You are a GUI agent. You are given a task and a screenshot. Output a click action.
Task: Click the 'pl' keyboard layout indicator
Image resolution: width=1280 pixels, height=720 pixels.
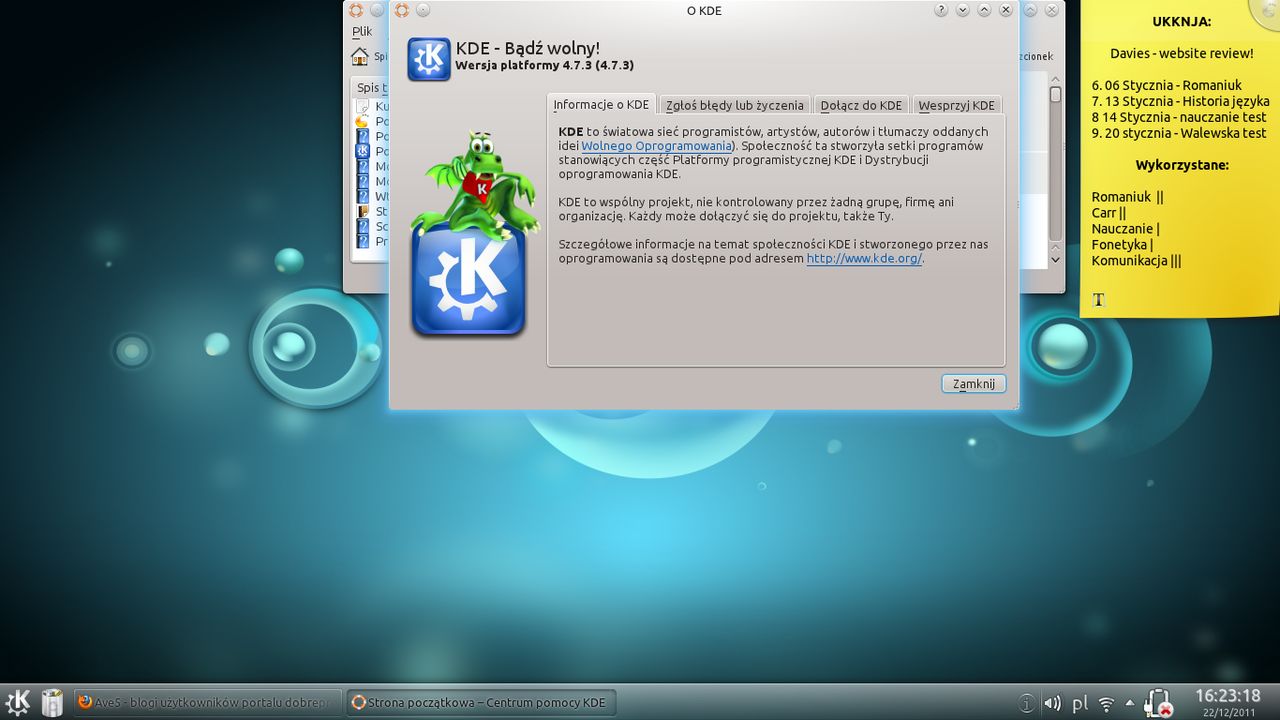tap(1079, 703)
